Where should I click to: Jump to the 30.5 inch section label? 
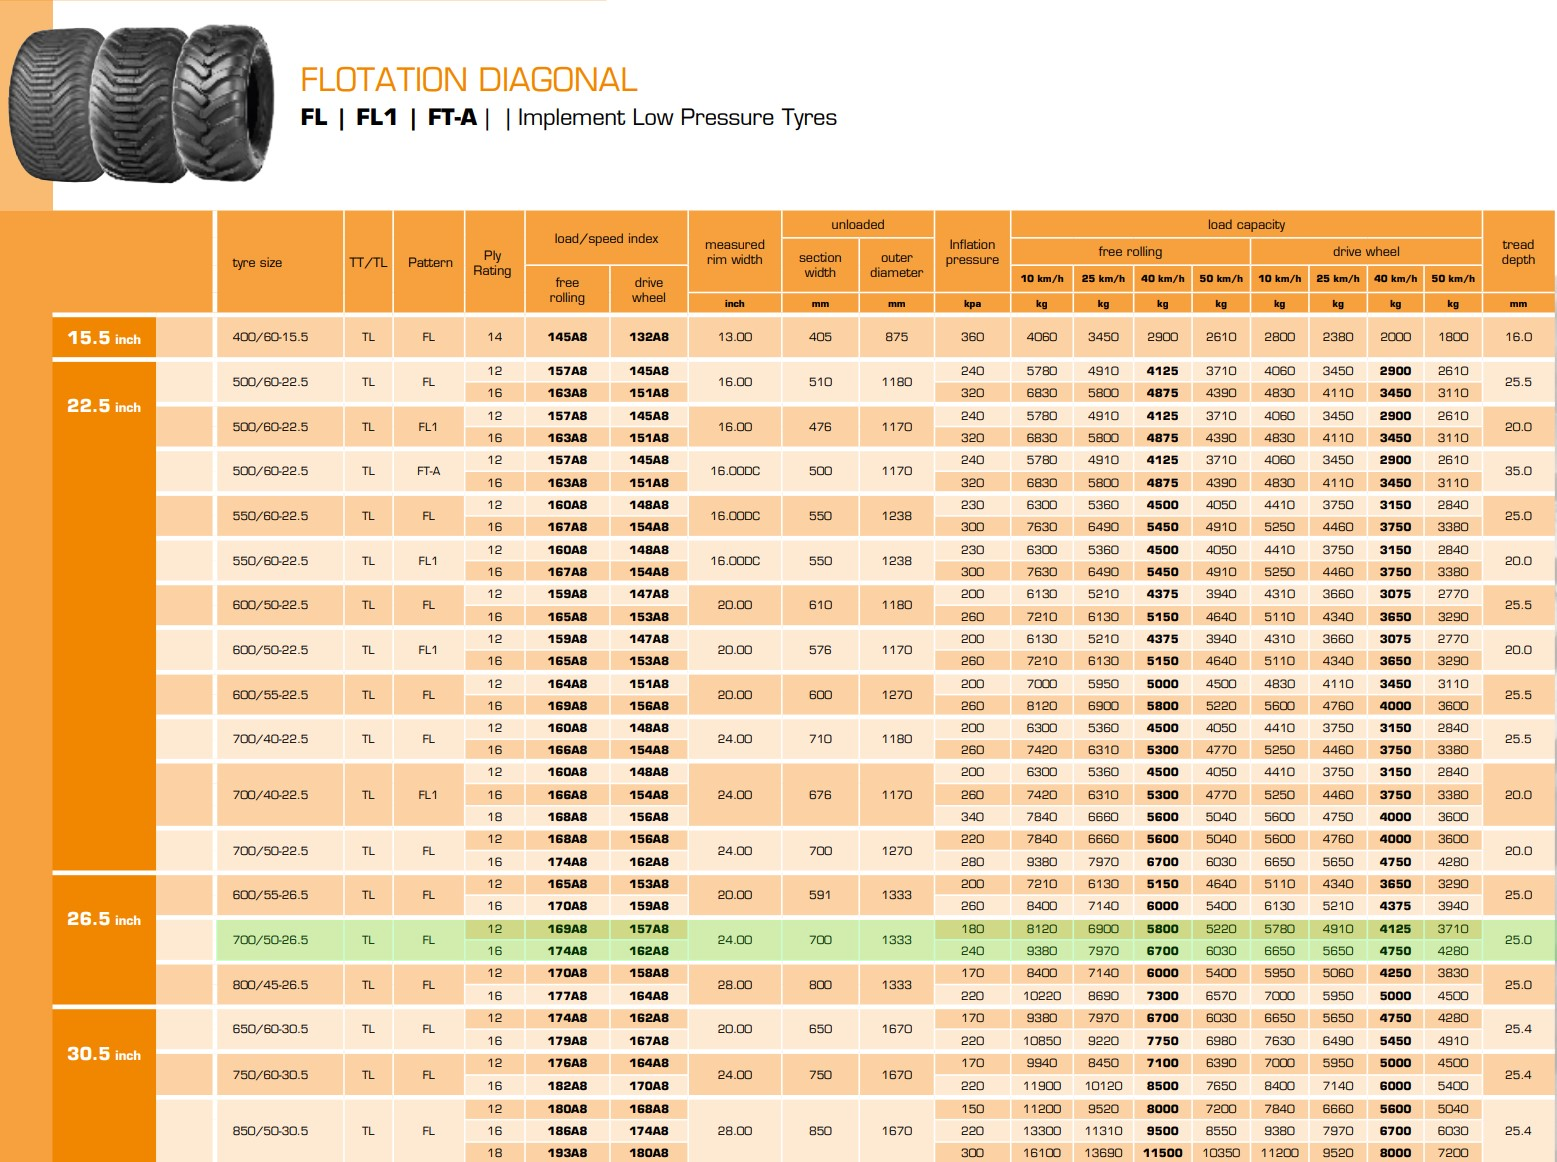pos(104,1054)
